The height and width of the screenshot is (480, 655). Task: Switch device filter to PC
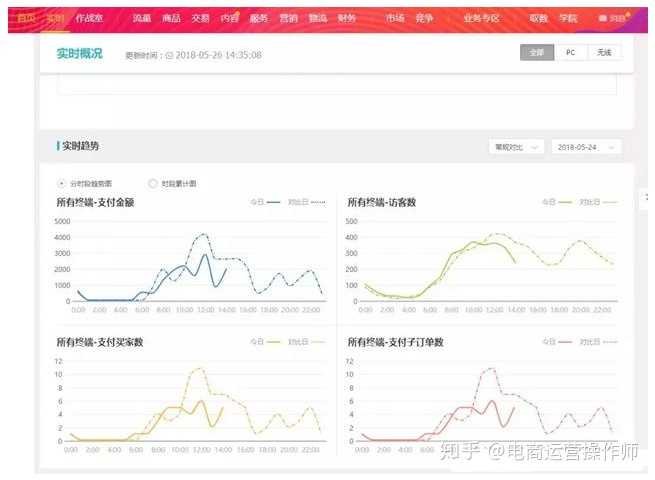(x=570, y=52)
